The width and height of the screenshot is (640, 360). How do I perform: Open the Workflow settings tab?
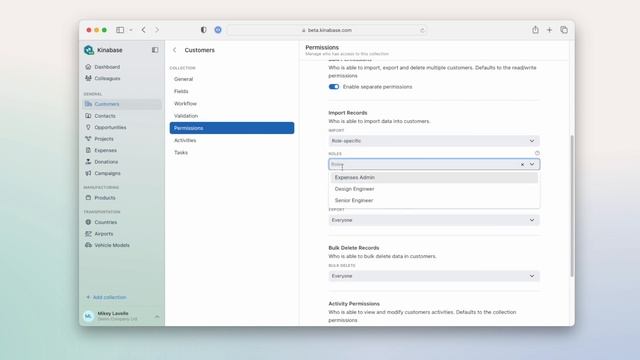pos(232,103)
